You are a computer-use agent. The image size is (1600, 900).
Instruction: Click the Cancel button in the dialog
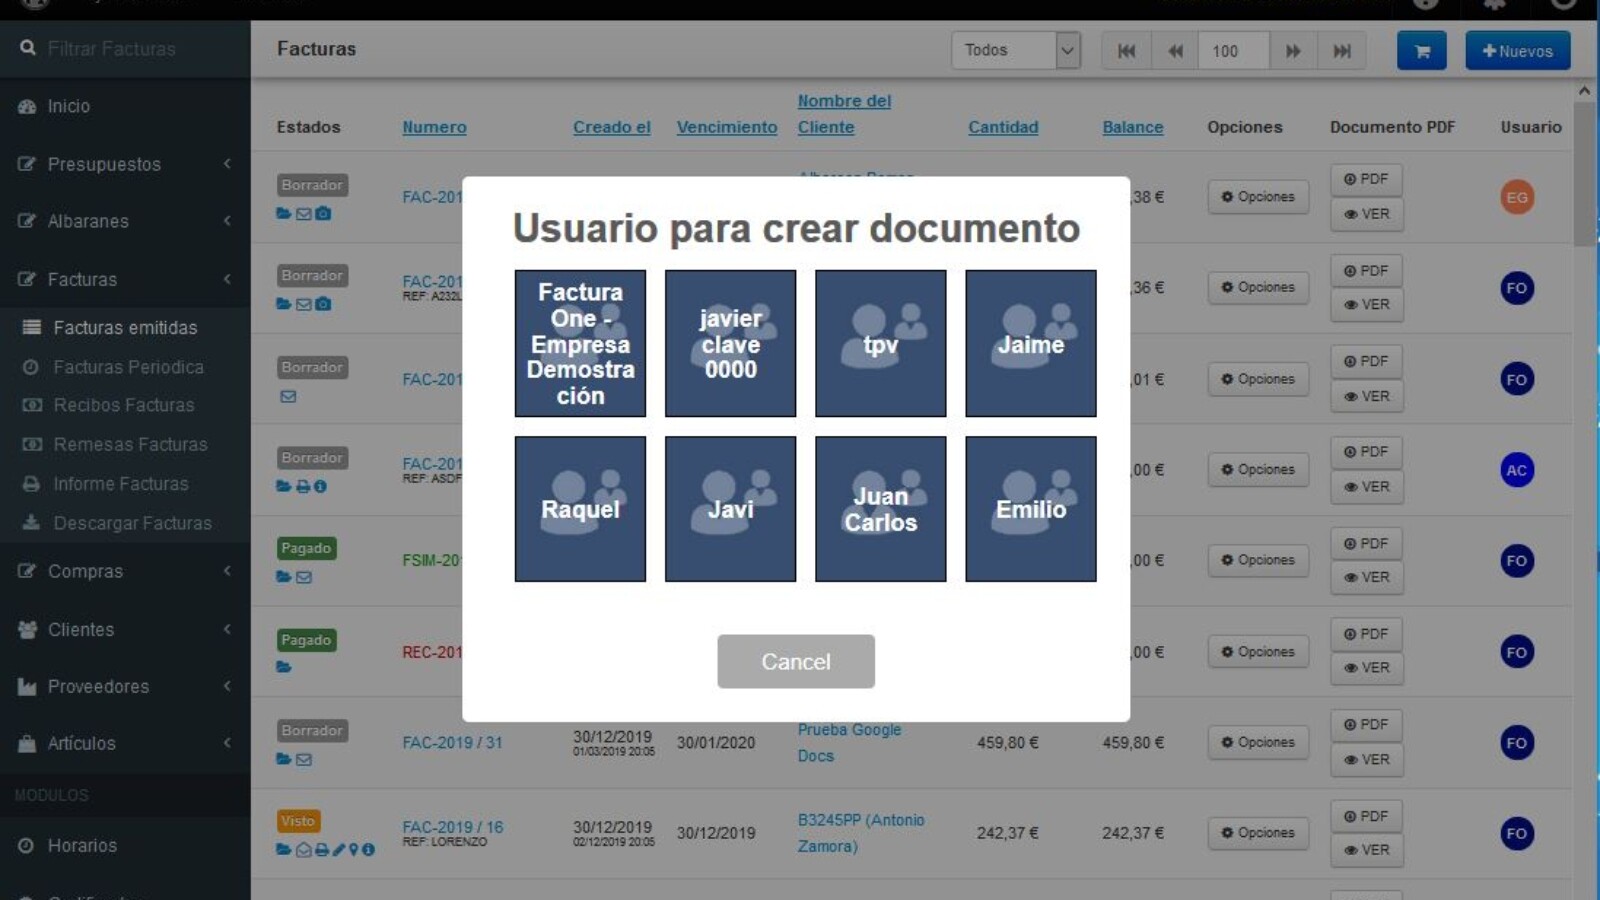795,661
